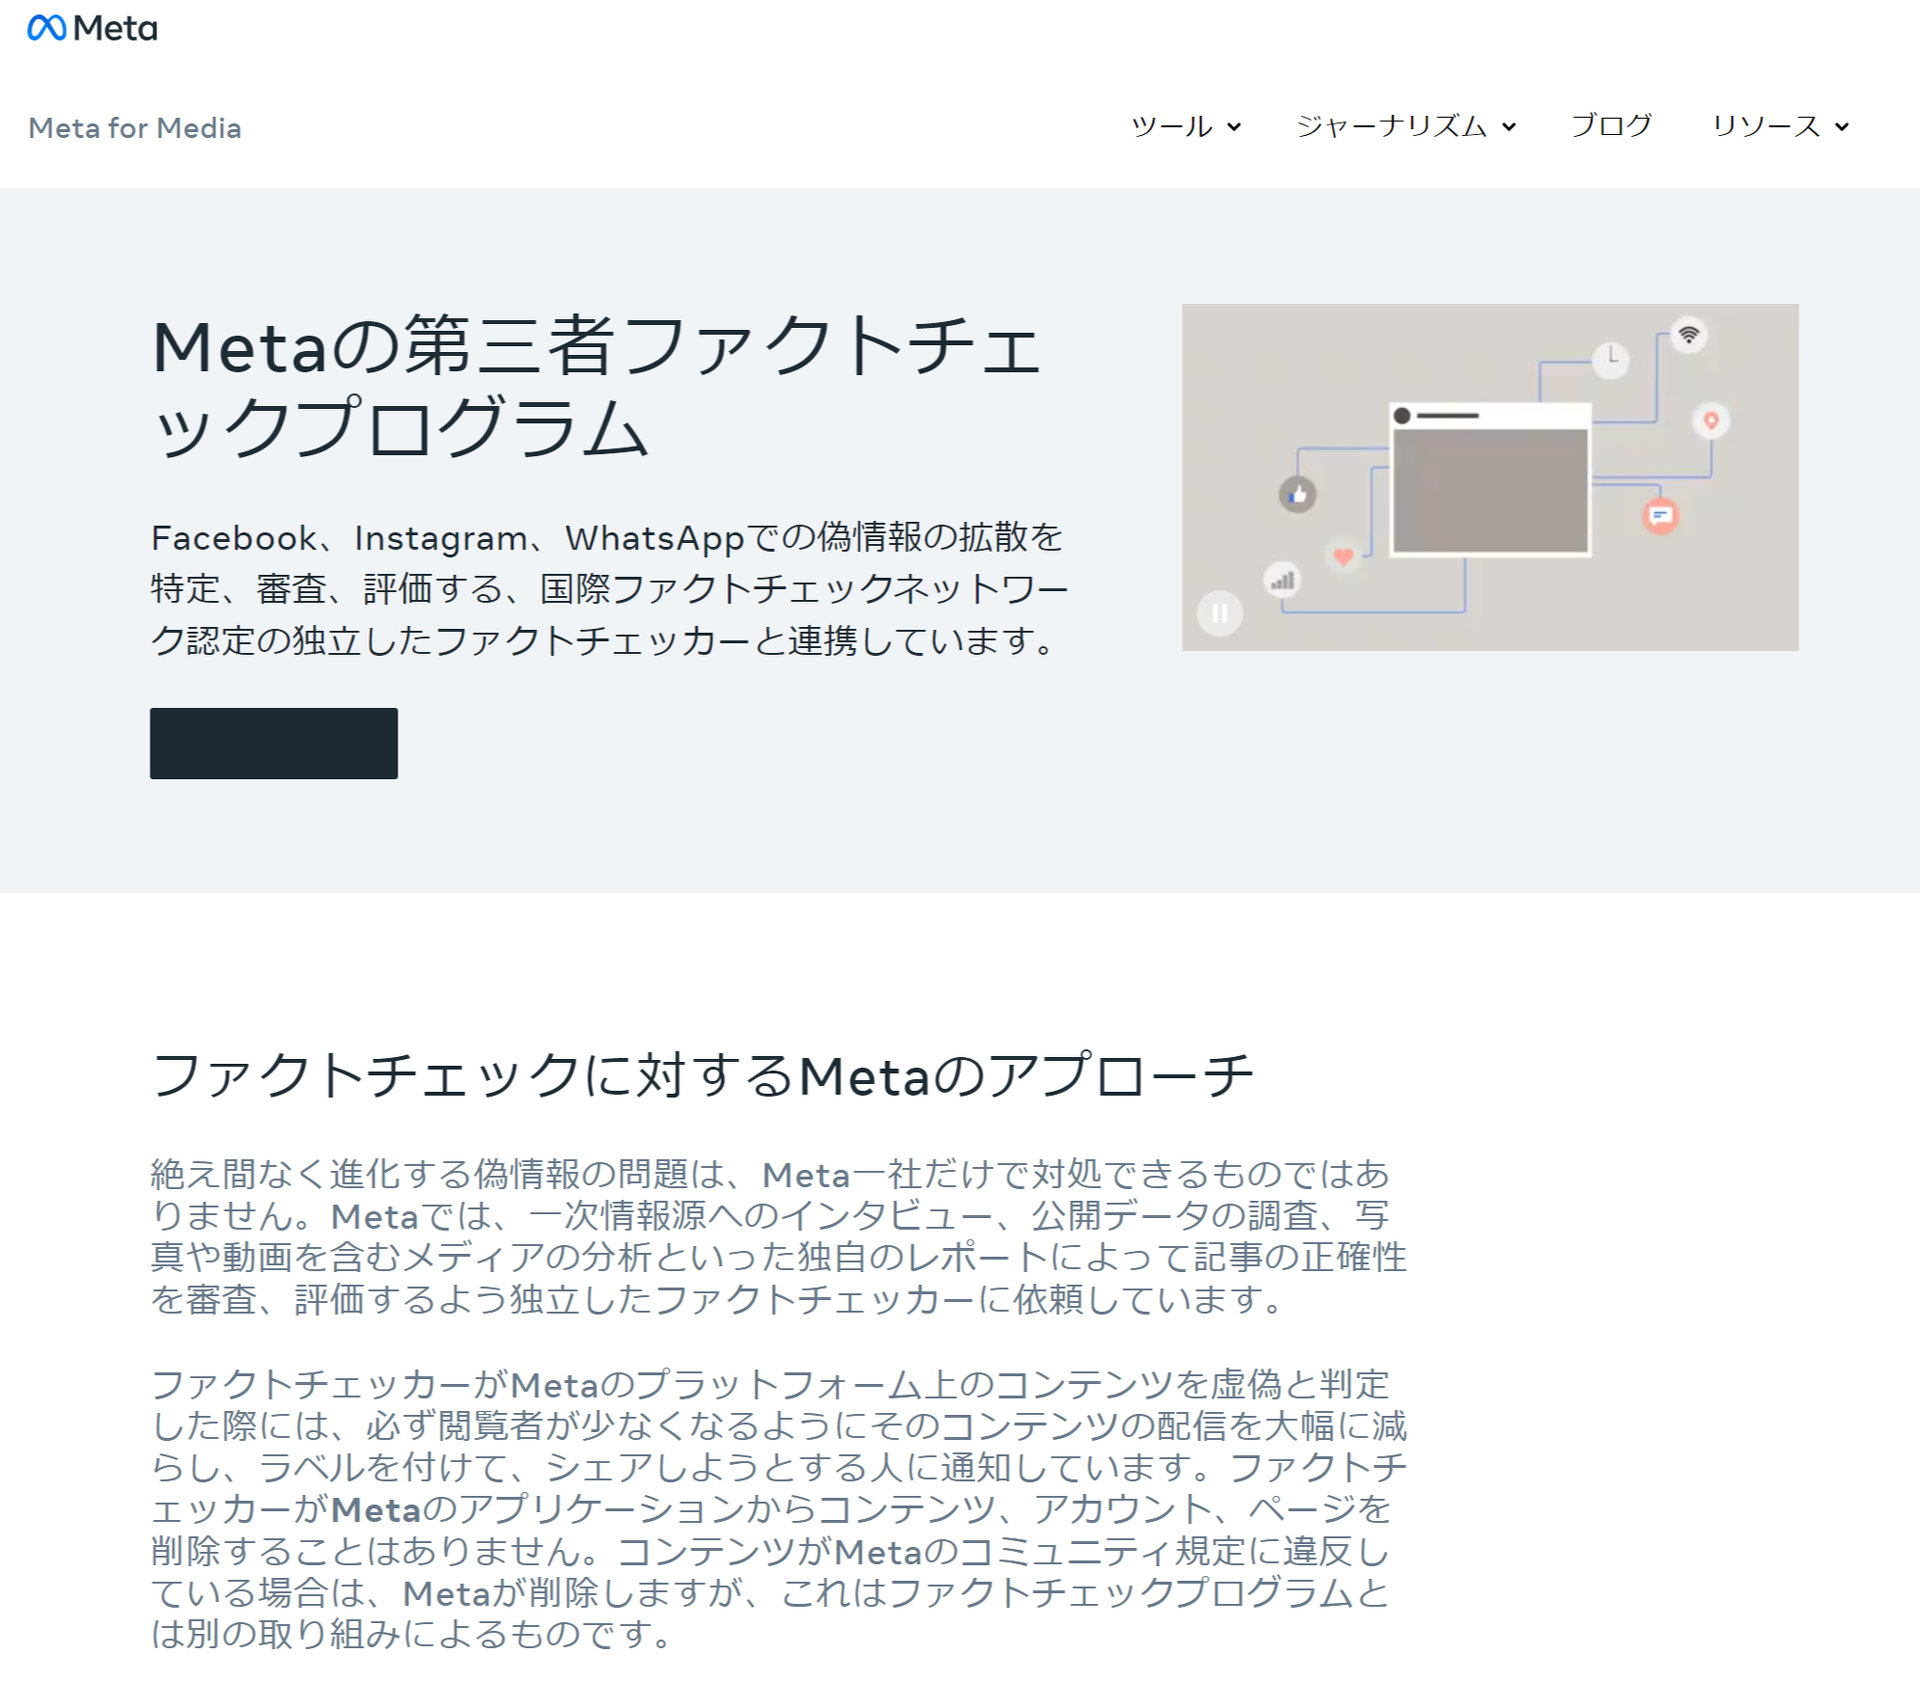Pause the hero animation with the pause button

click(x=1219, y=613)
